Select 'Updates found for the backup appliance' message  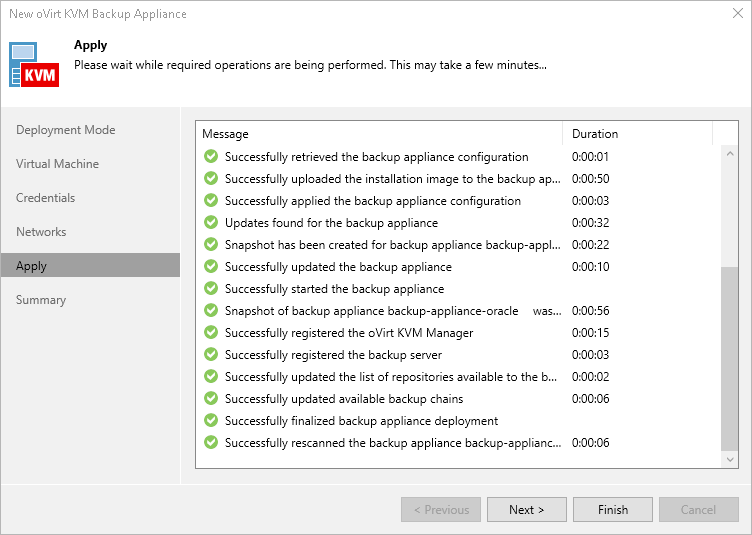331,223
